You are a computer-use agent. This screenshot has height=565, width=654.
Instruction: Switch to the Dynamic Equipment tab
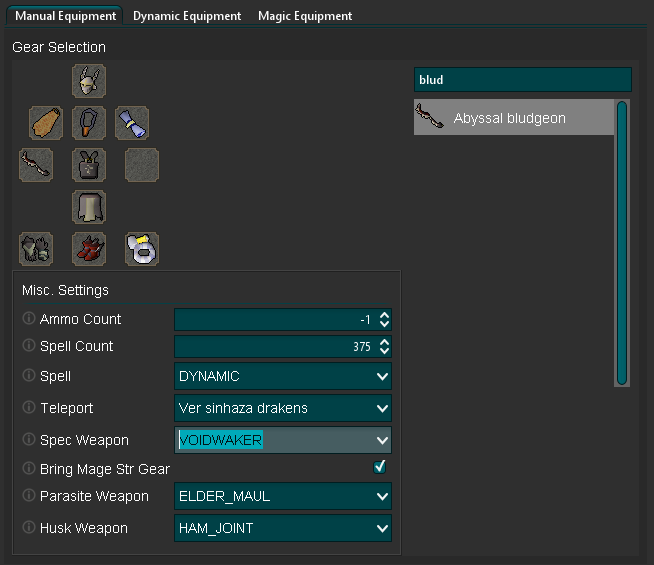pos(187,16)
